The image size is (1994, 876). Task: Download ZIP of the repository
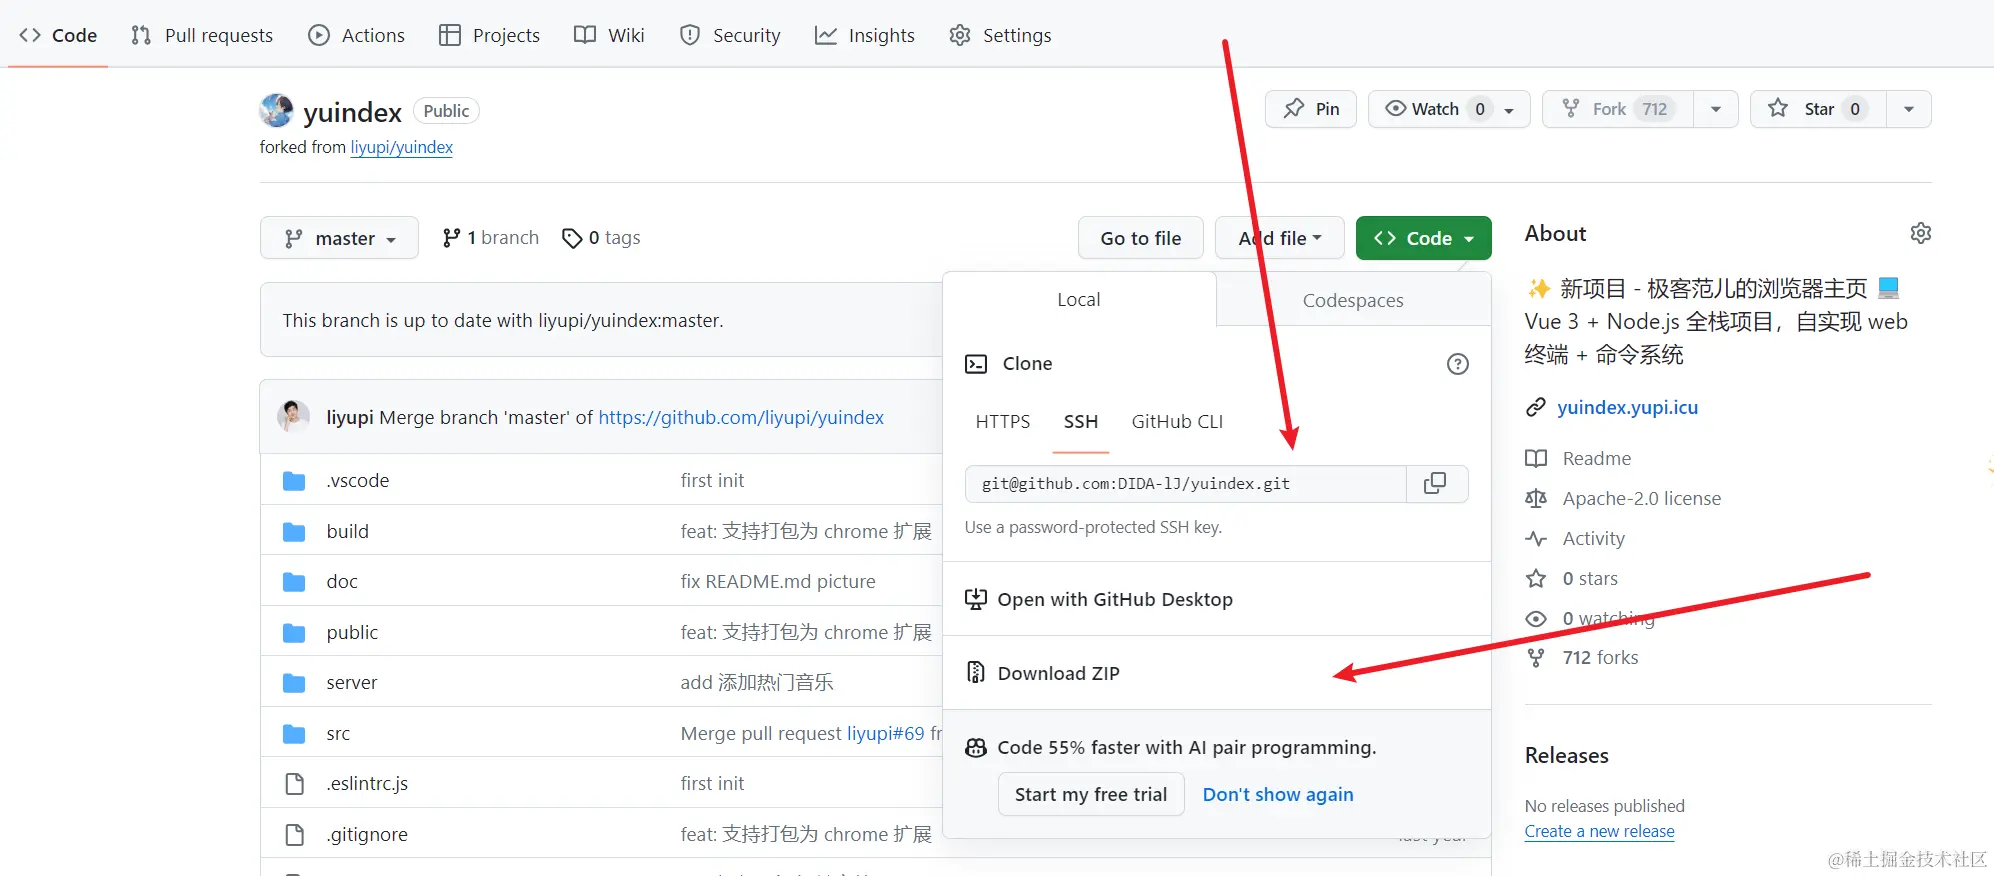coord(1043,673)
